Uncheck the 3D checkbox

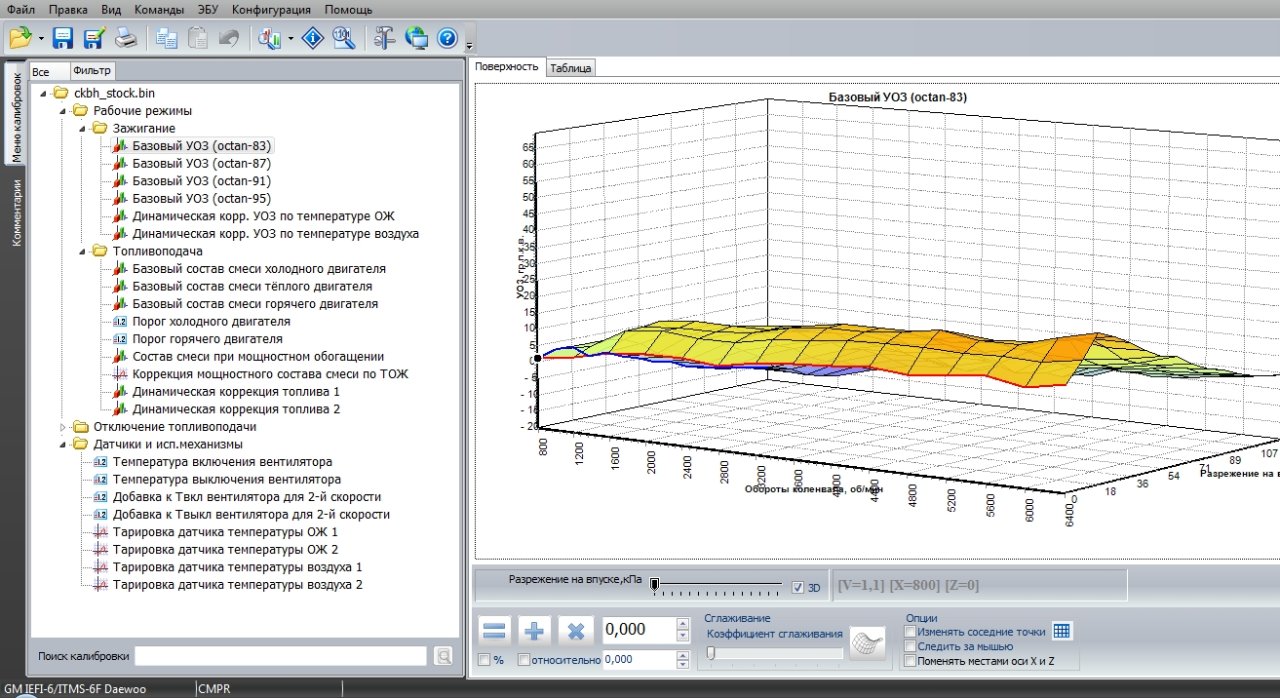click(x=797, y=588)
